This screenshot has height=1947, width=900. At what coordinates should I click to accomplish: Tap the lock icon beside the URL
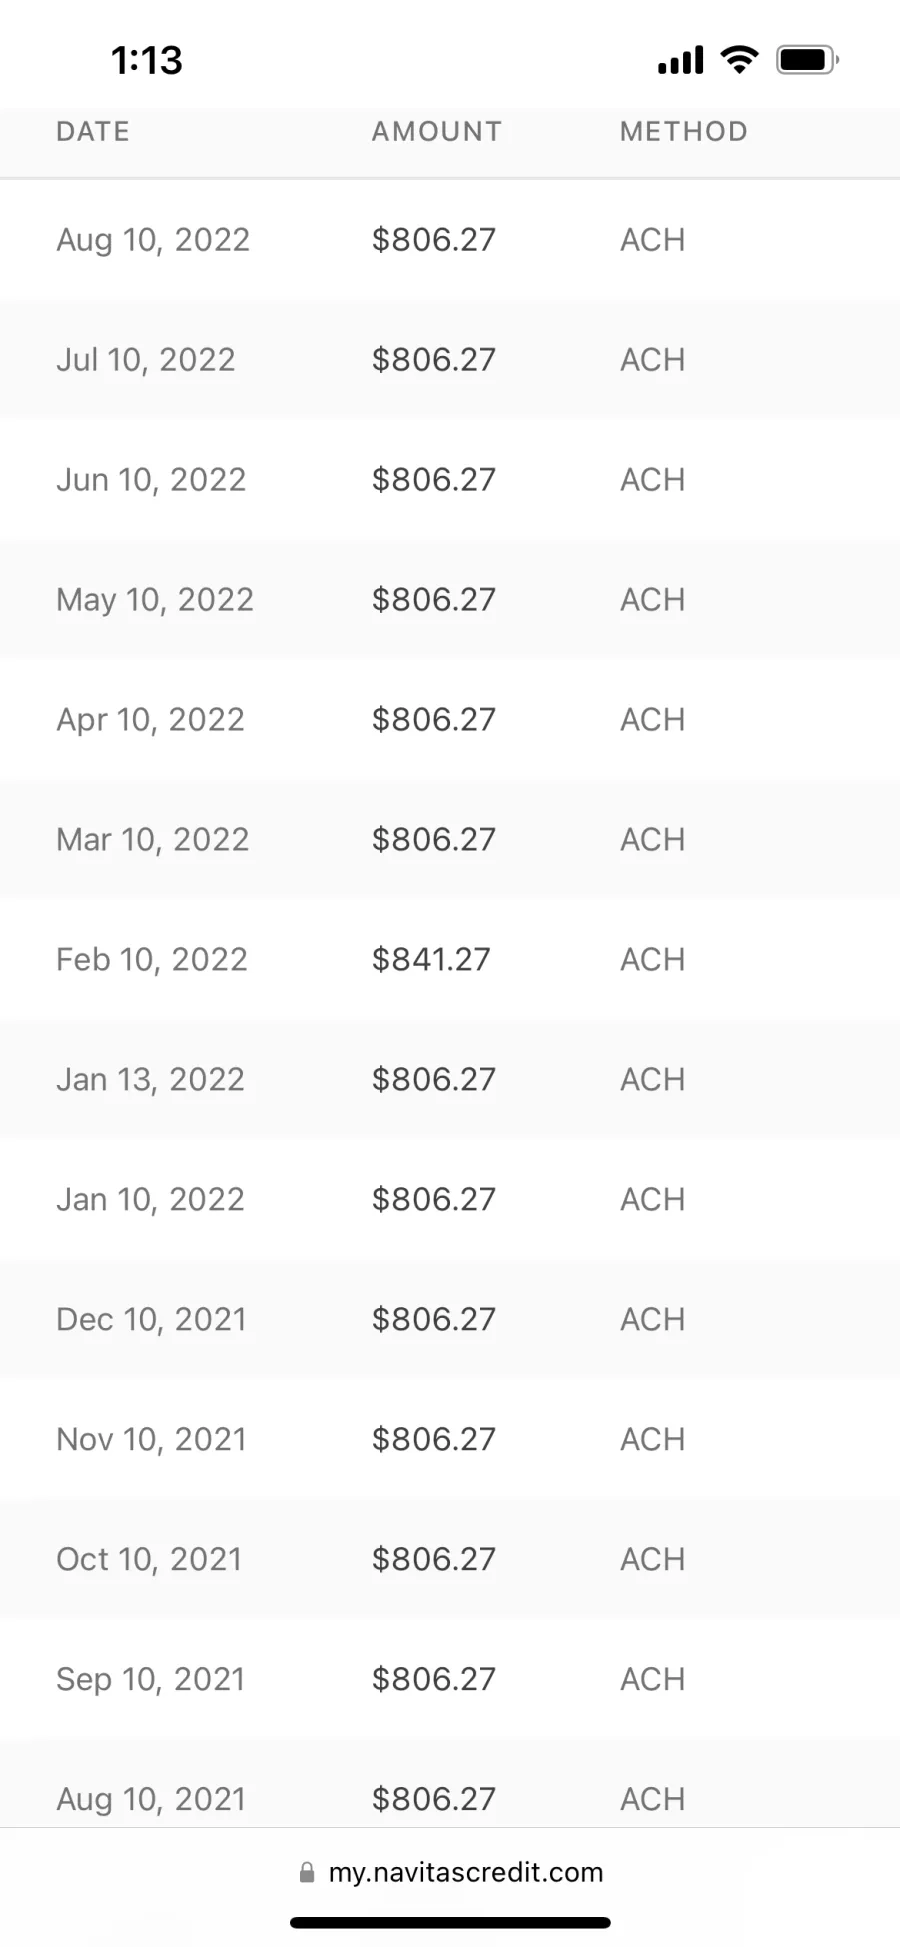[307, 1872]
